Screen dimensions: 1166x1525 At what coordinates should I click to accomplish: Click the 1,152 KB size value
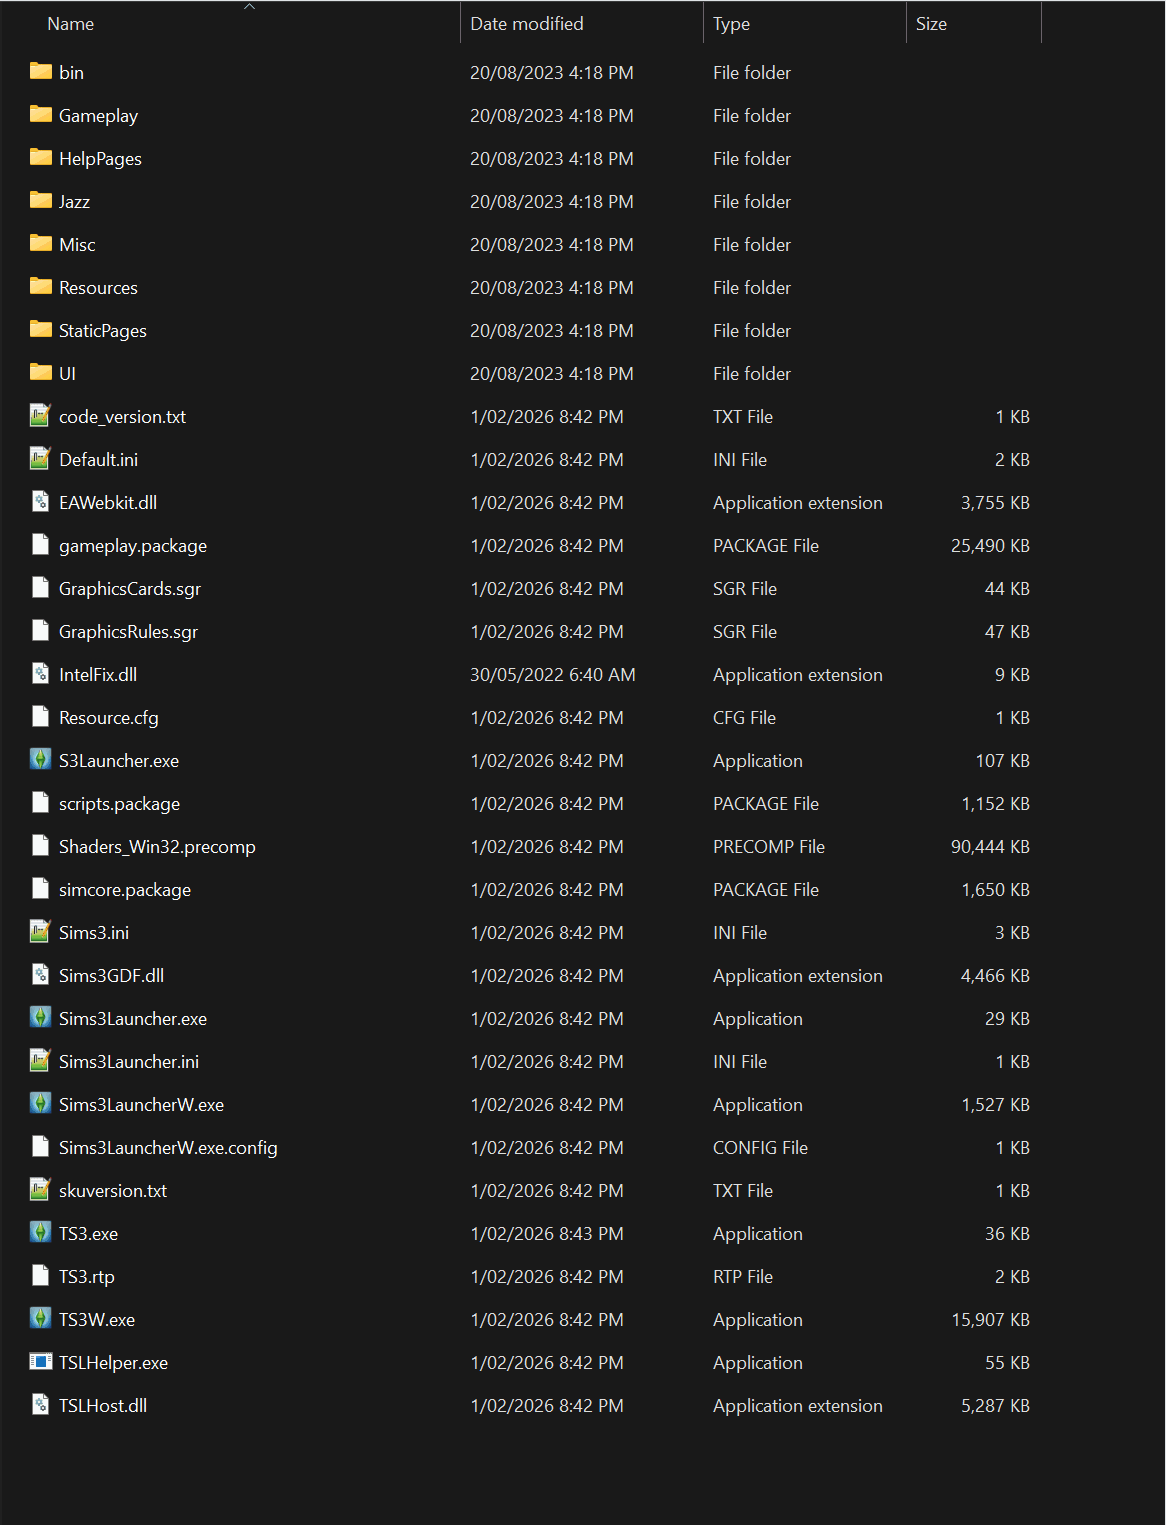point(995,803)
